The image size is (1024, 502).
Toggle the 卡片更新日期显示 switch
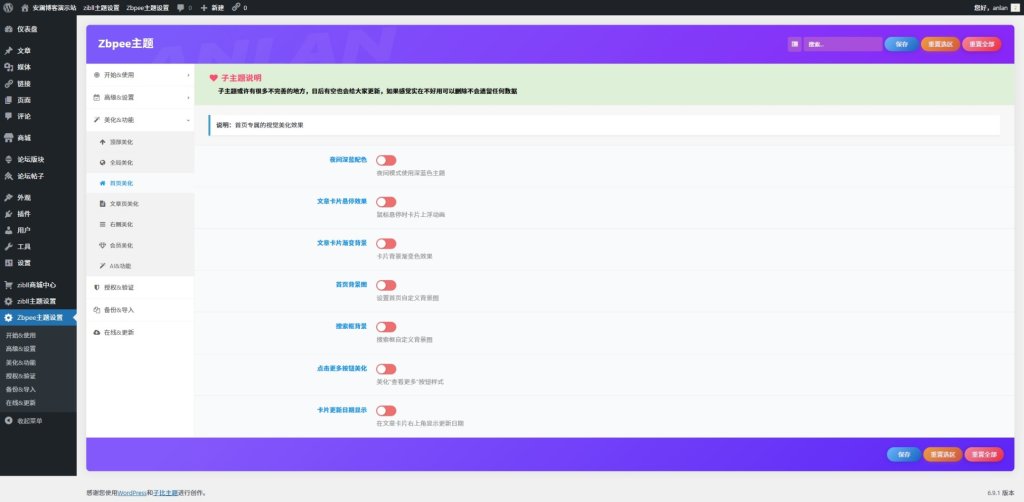[x=386, y=410]
